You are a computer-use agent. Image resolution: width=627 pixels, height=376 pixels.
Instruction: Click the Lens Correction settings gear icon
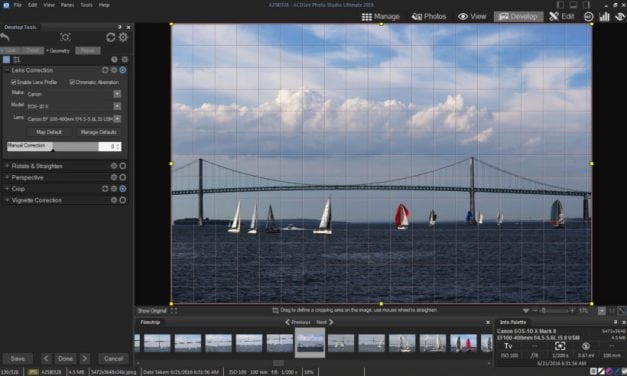(x=114, y=70)
